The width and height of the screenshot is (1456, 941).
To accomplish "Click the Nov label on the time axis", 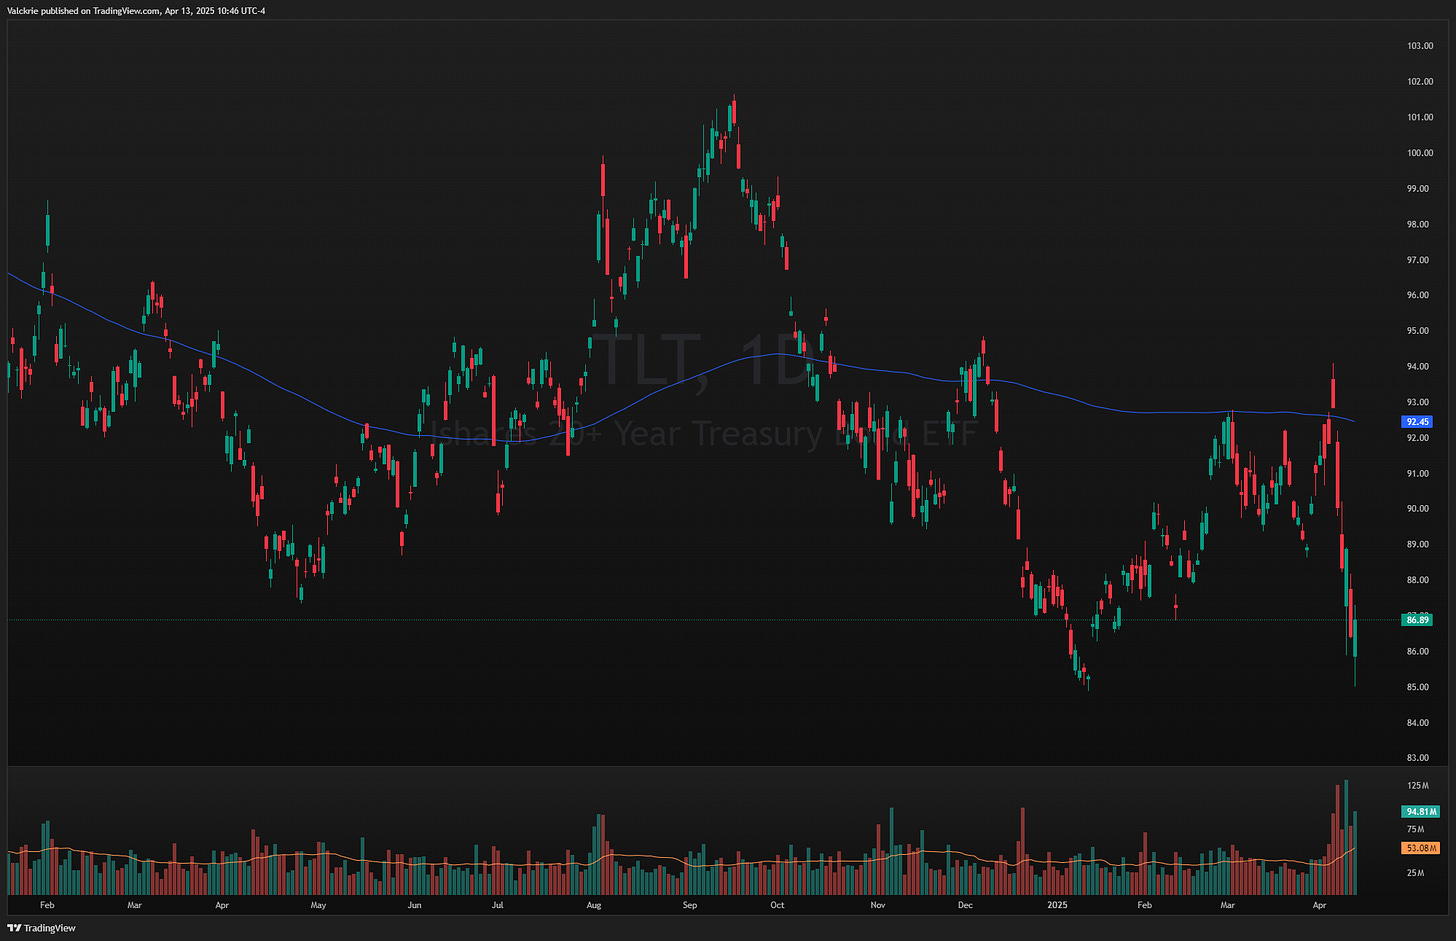I will pyautogui.click(x=878, y=905).
